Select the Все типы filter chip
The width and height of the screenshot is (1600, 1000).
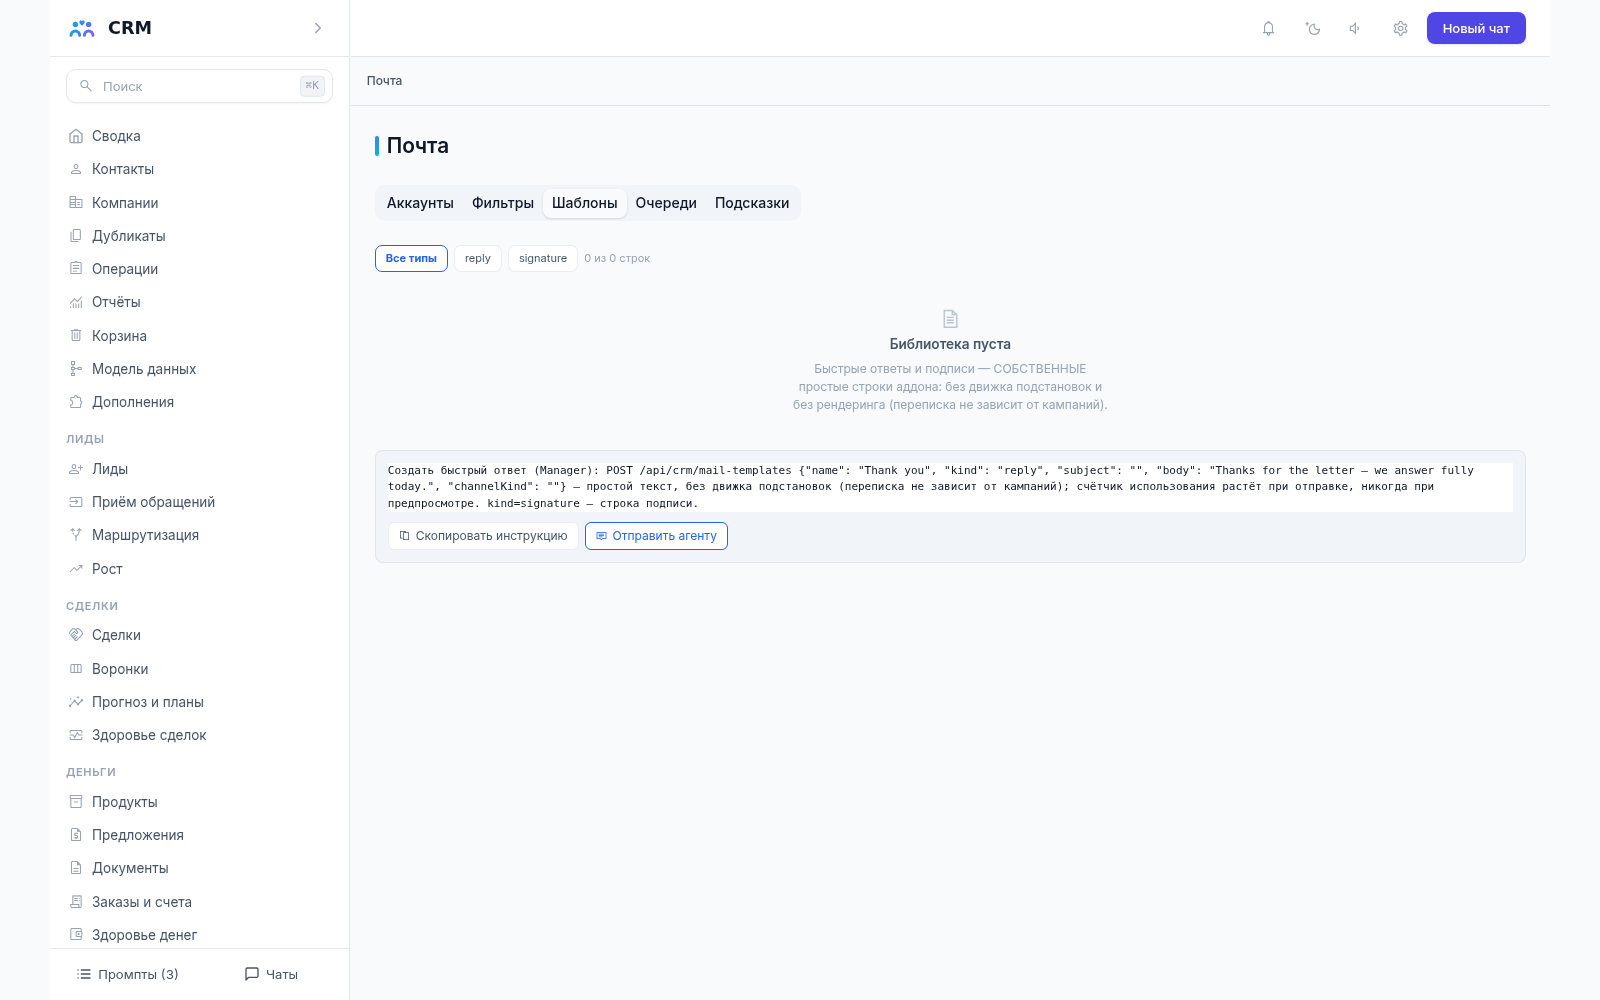(x=411, y=258)
